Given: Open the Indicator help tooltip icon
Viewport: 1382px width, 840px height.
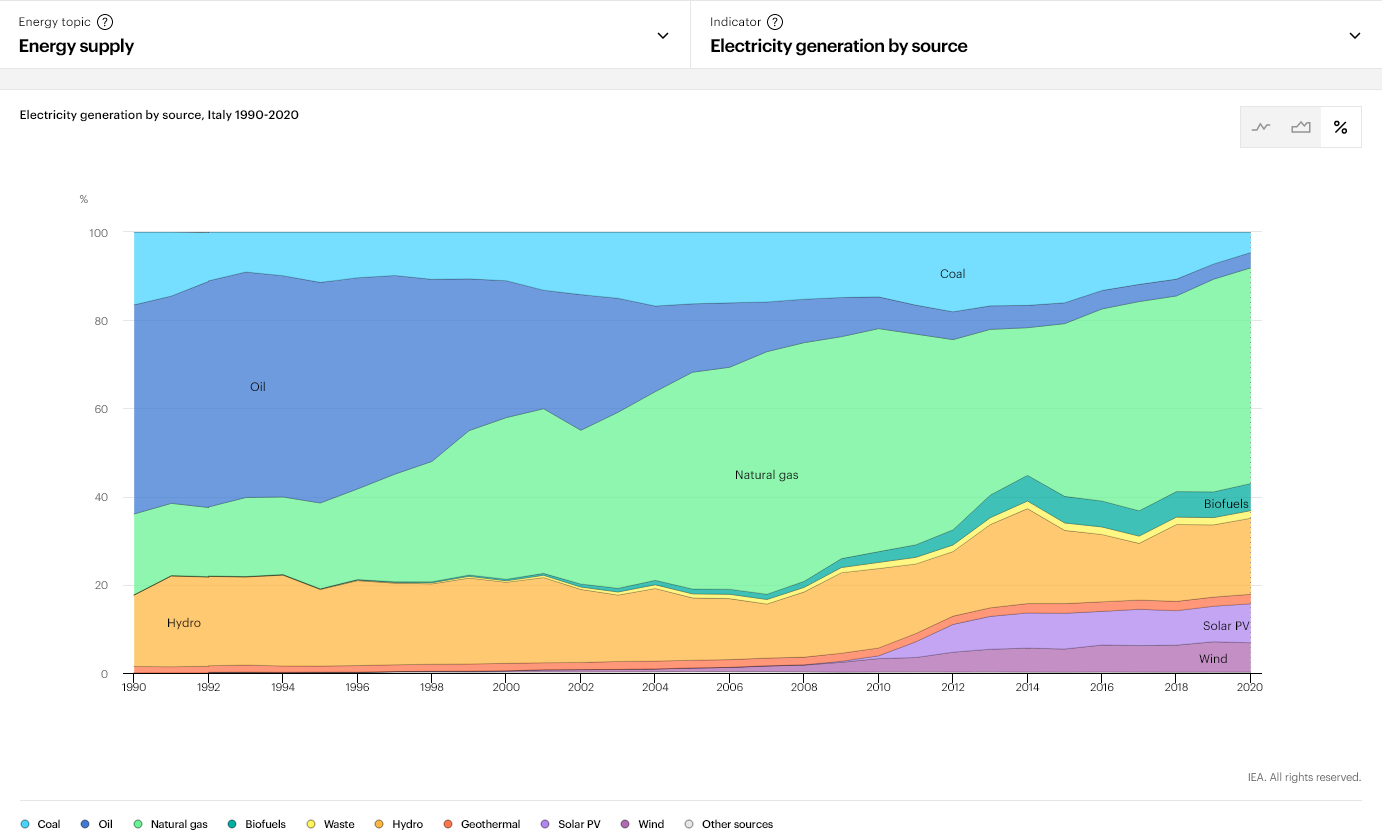Looking at the screenshot, I should click(775, 22).
